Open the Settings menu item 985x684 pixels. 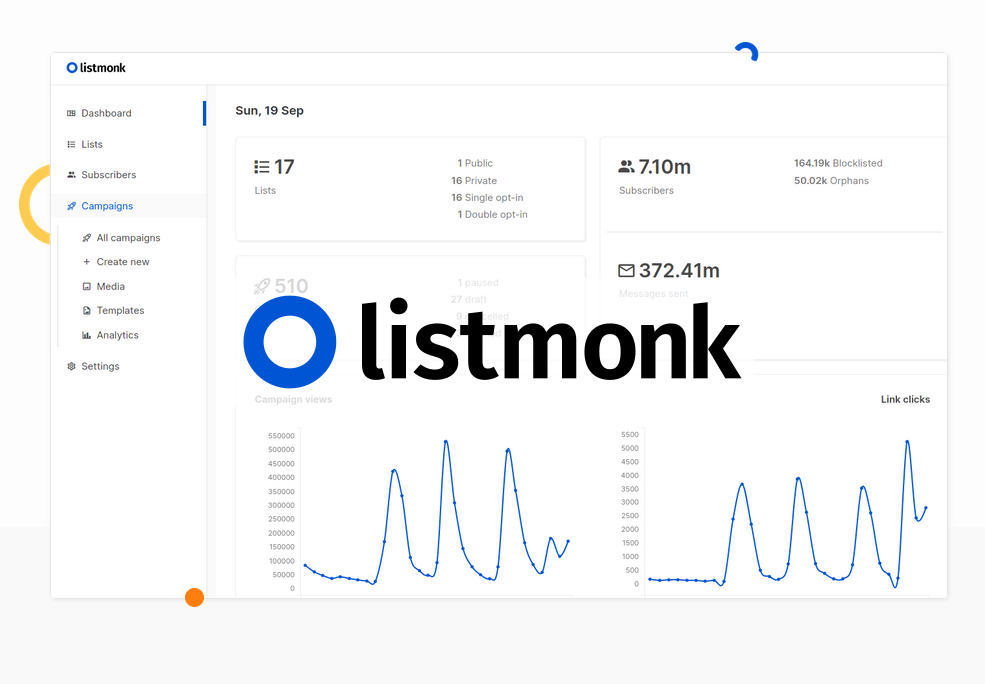(103, 366)
